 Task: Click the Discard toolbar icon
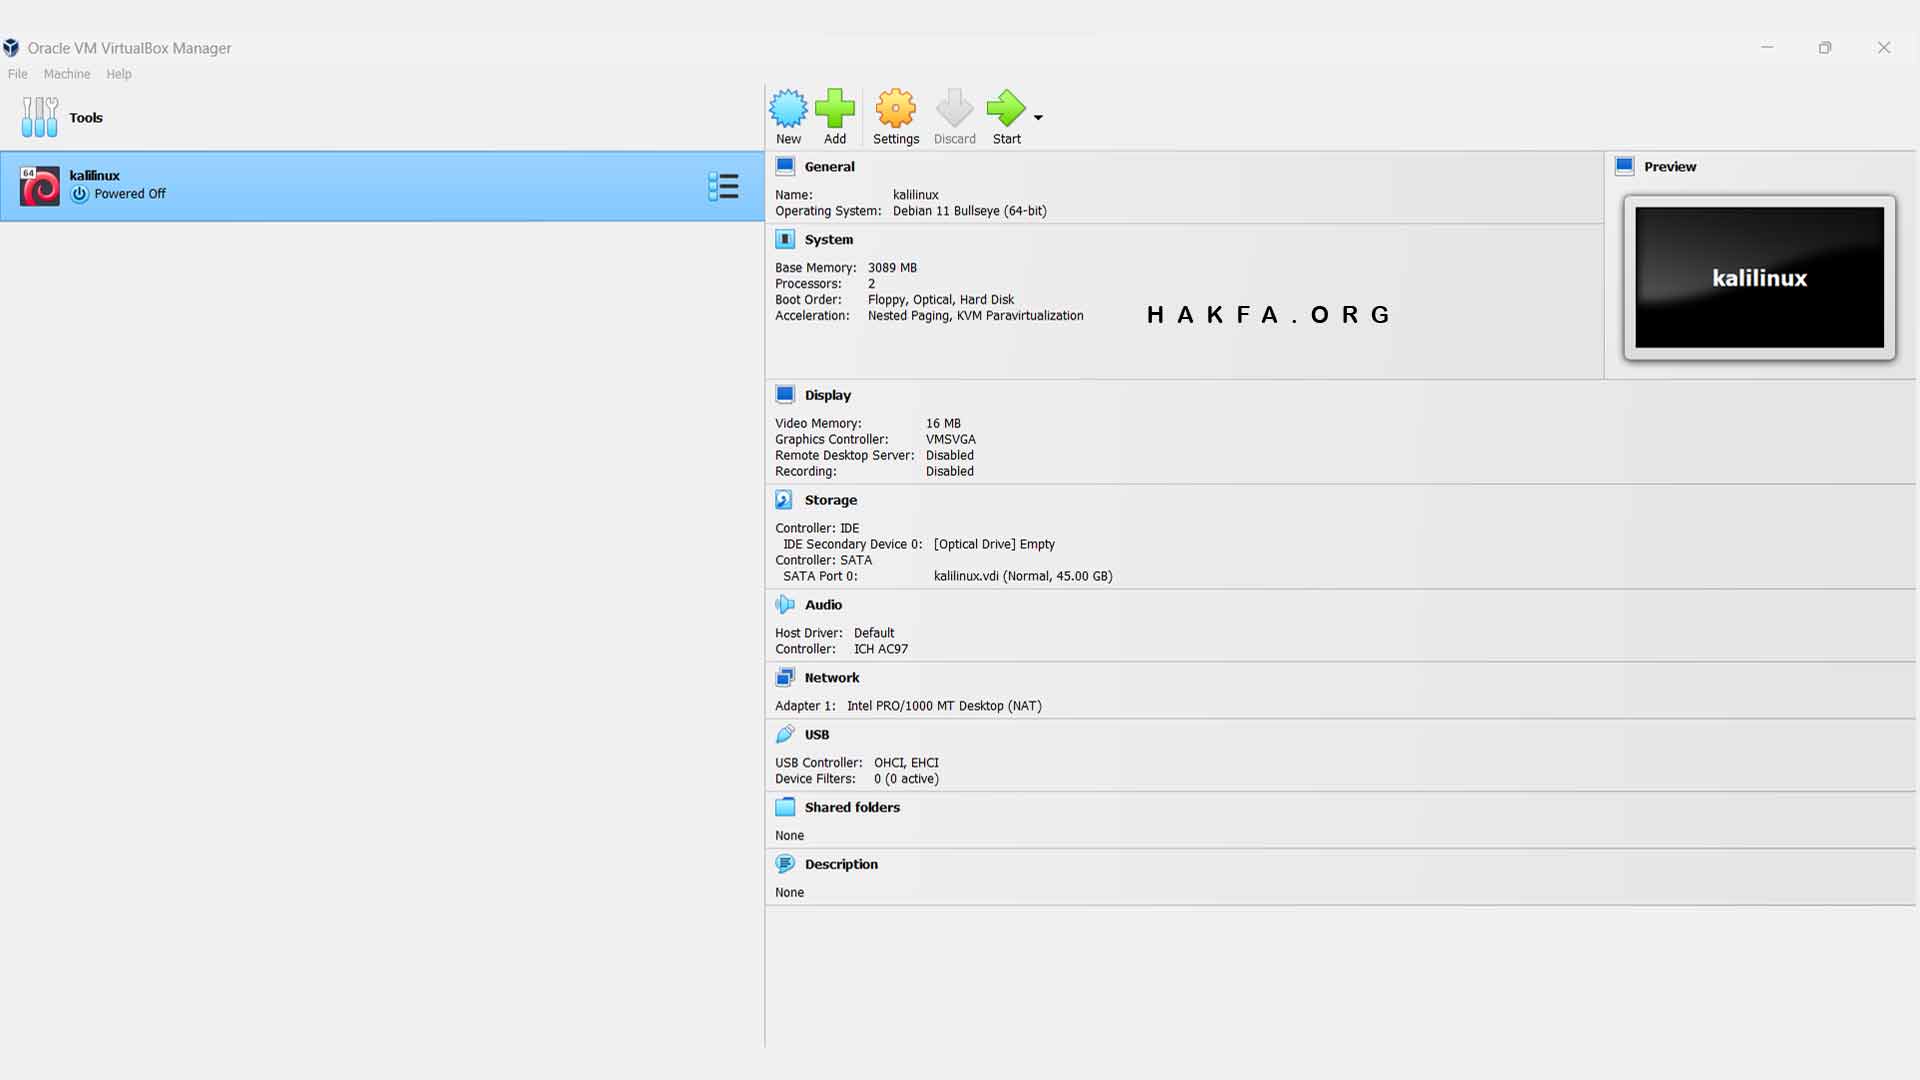(954, 108)
